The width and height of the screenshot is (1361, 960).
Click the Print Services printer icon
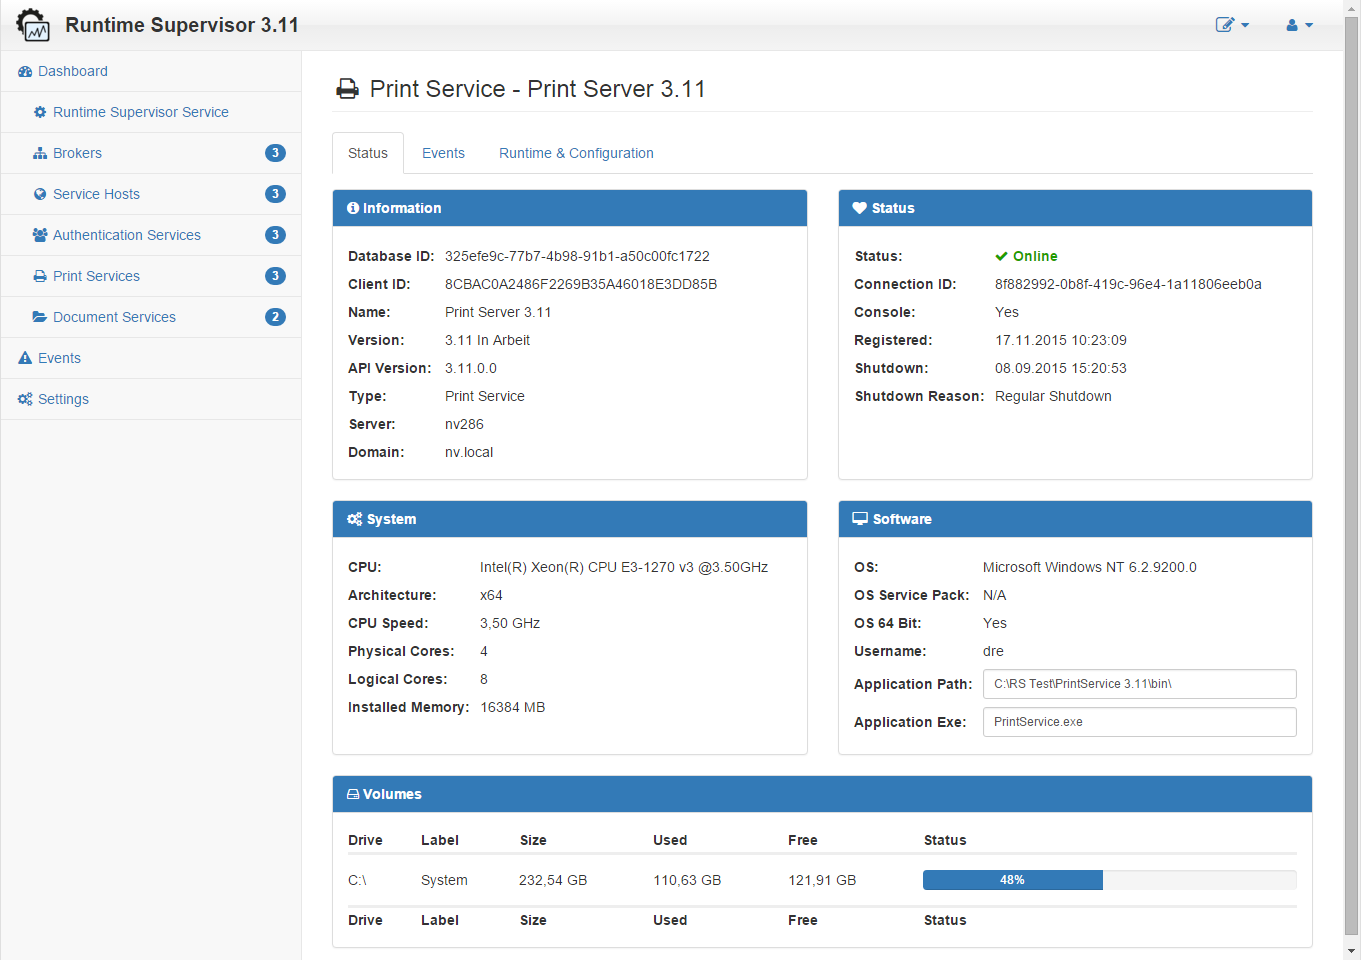[40, 277]
